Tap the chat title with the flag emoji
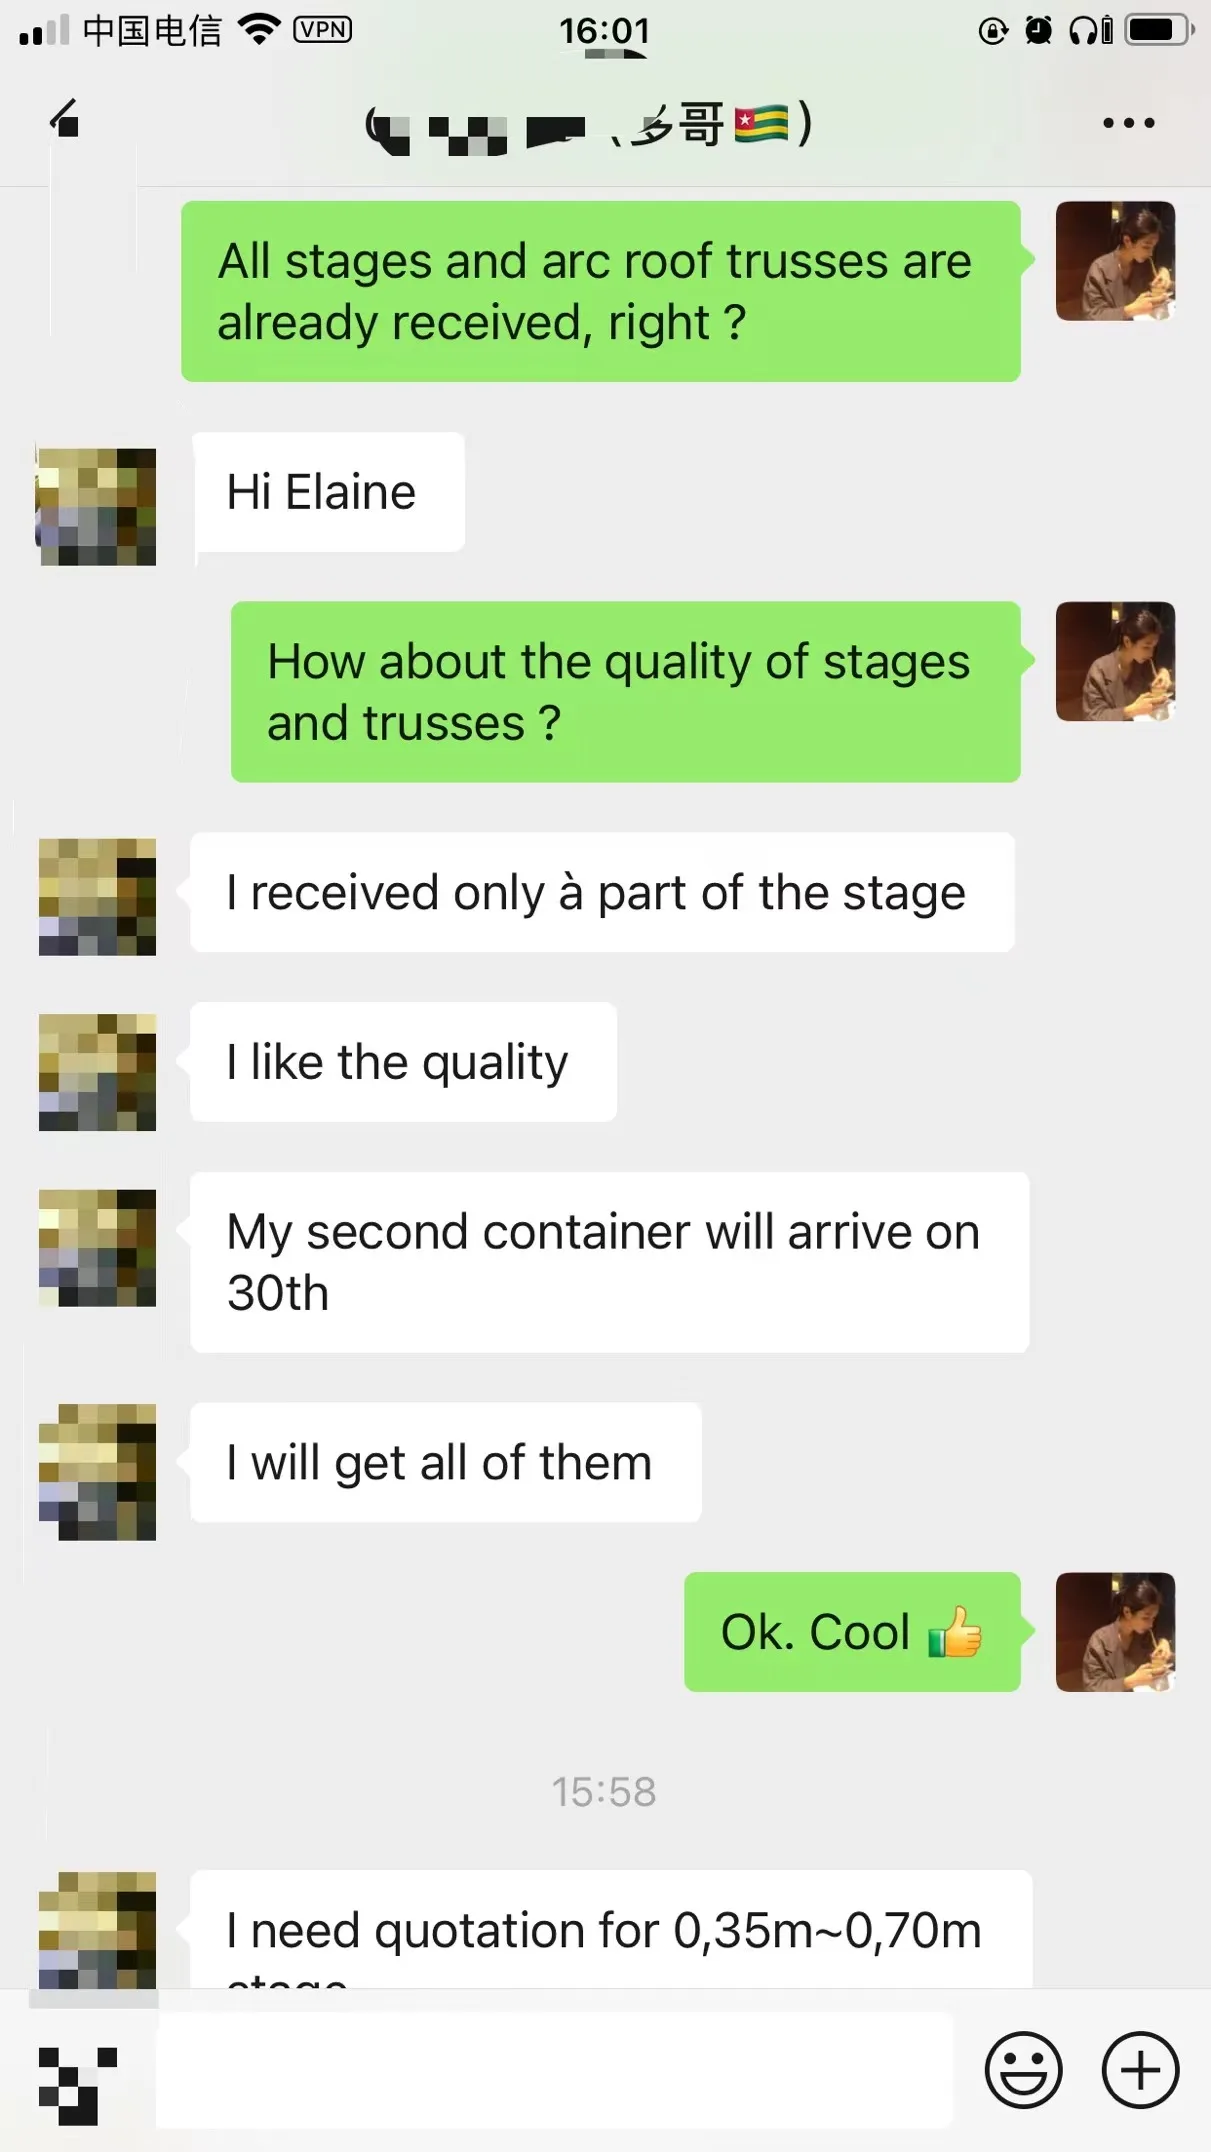 (x=590, y=127)
